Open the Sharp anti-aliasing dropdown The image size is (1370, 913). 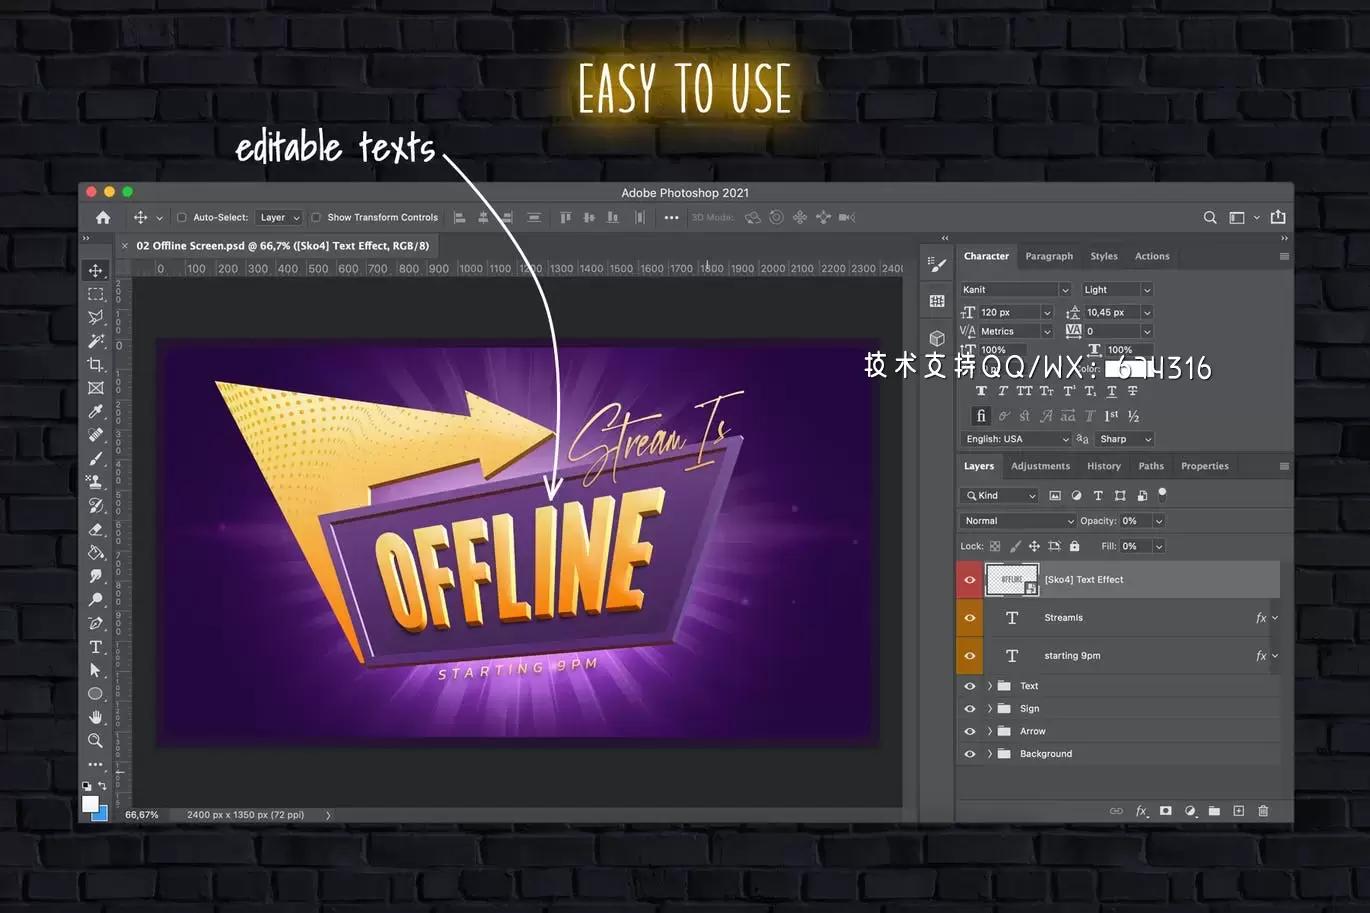1125,439
